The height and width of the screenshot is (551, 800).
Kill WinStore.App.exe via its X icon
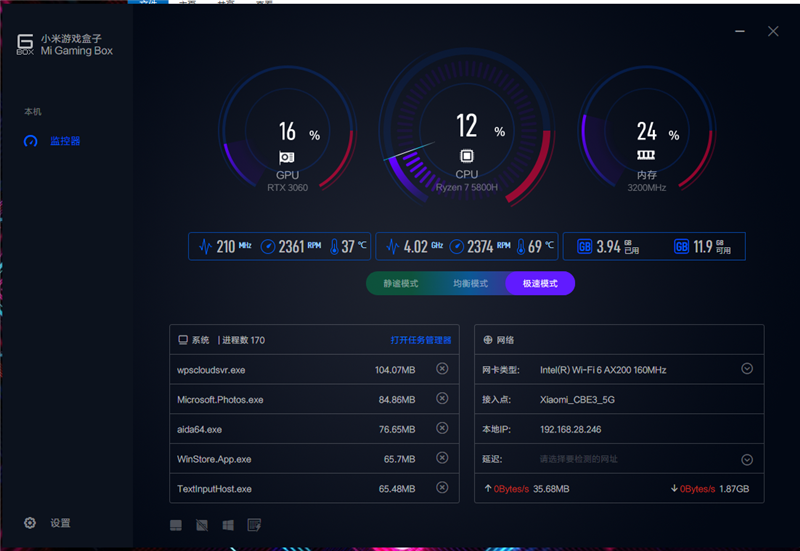coord(442,458)
